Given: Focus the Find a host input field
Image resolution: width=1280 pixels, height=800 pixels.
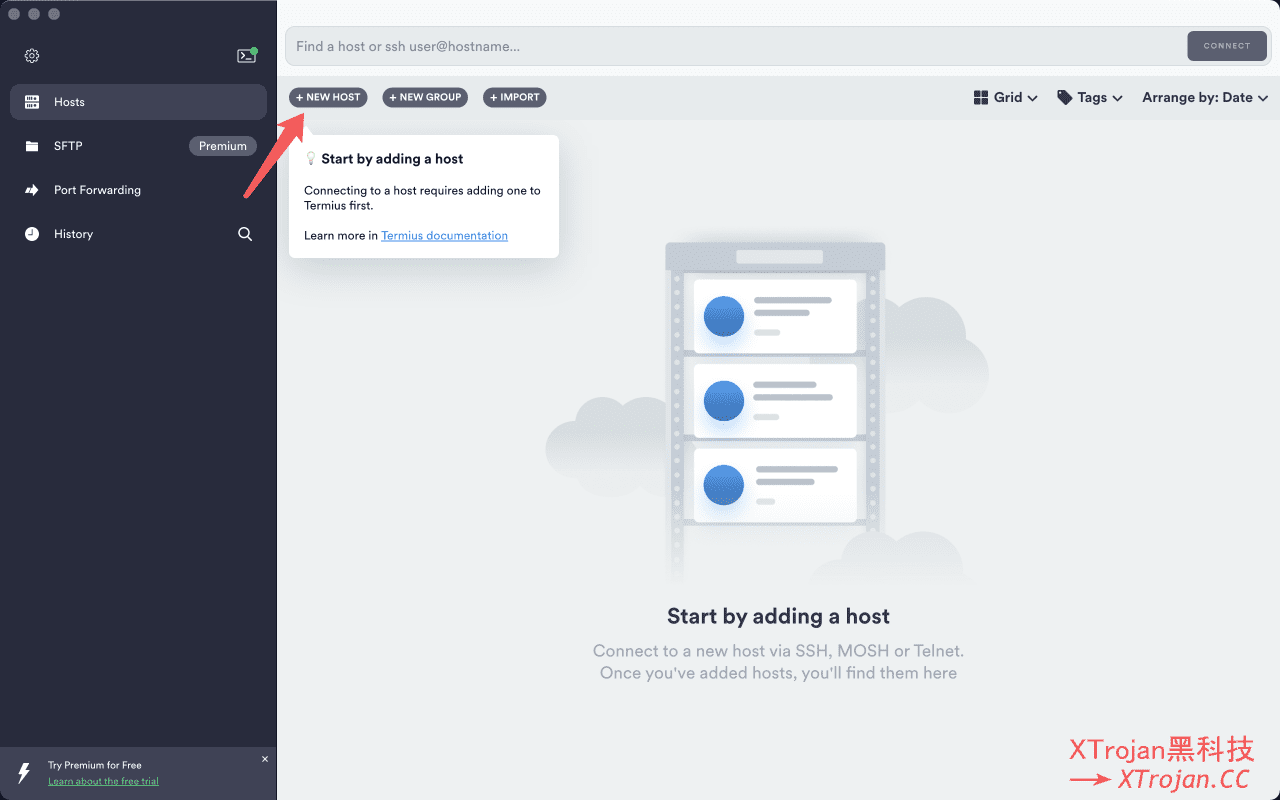Looking at the screenshot, I should pyautogui.click(x=735, y=46).
